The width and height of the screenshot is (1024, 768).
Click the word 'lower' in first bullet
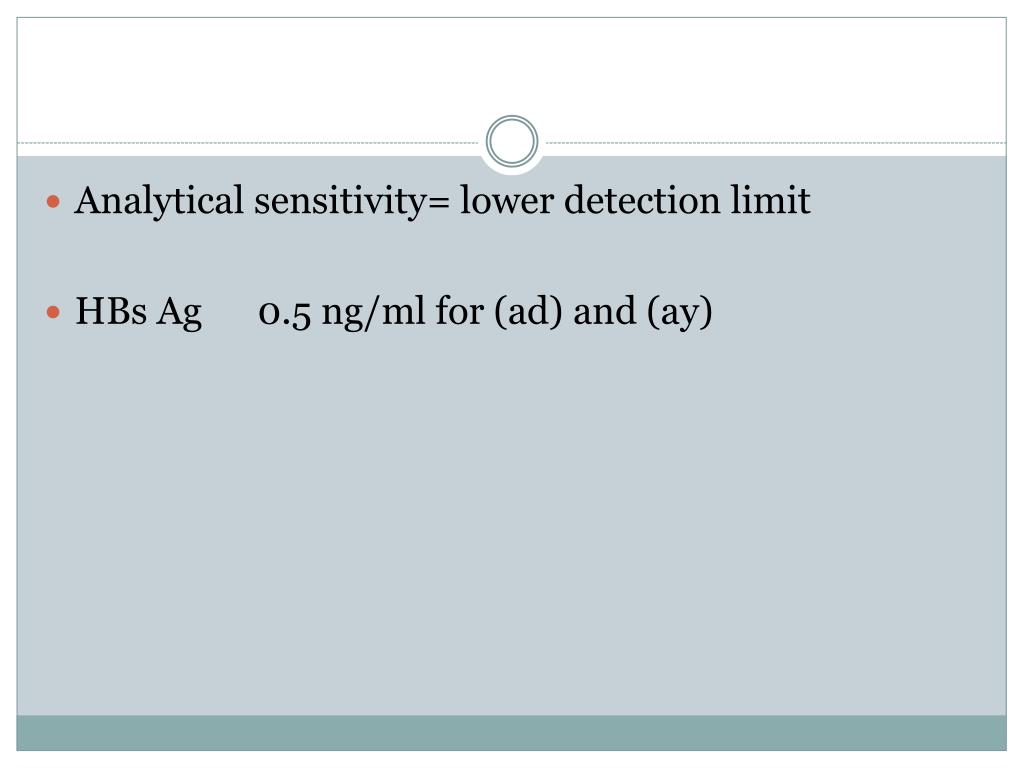[507, 200]
